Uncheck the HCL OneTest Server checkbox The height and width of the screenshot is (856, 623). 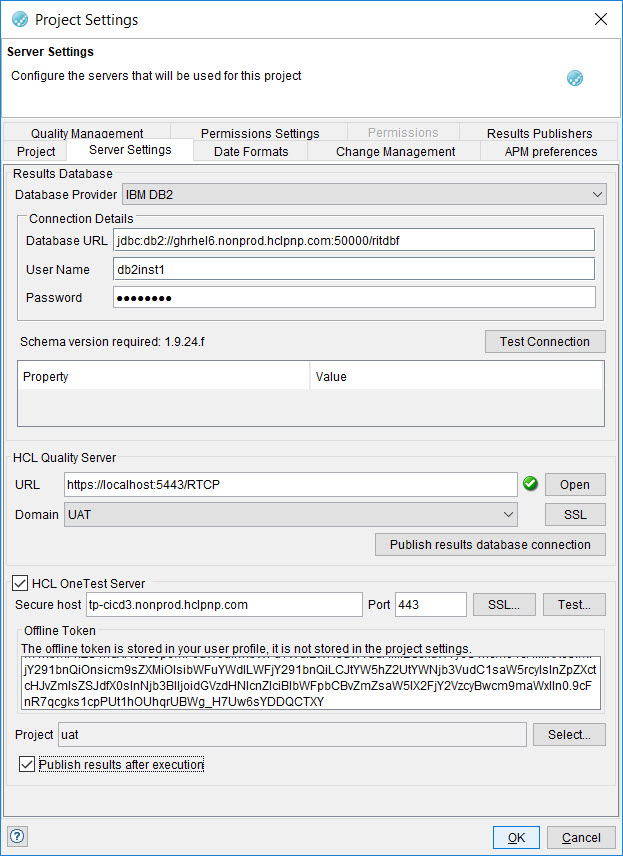pos(20,583)
